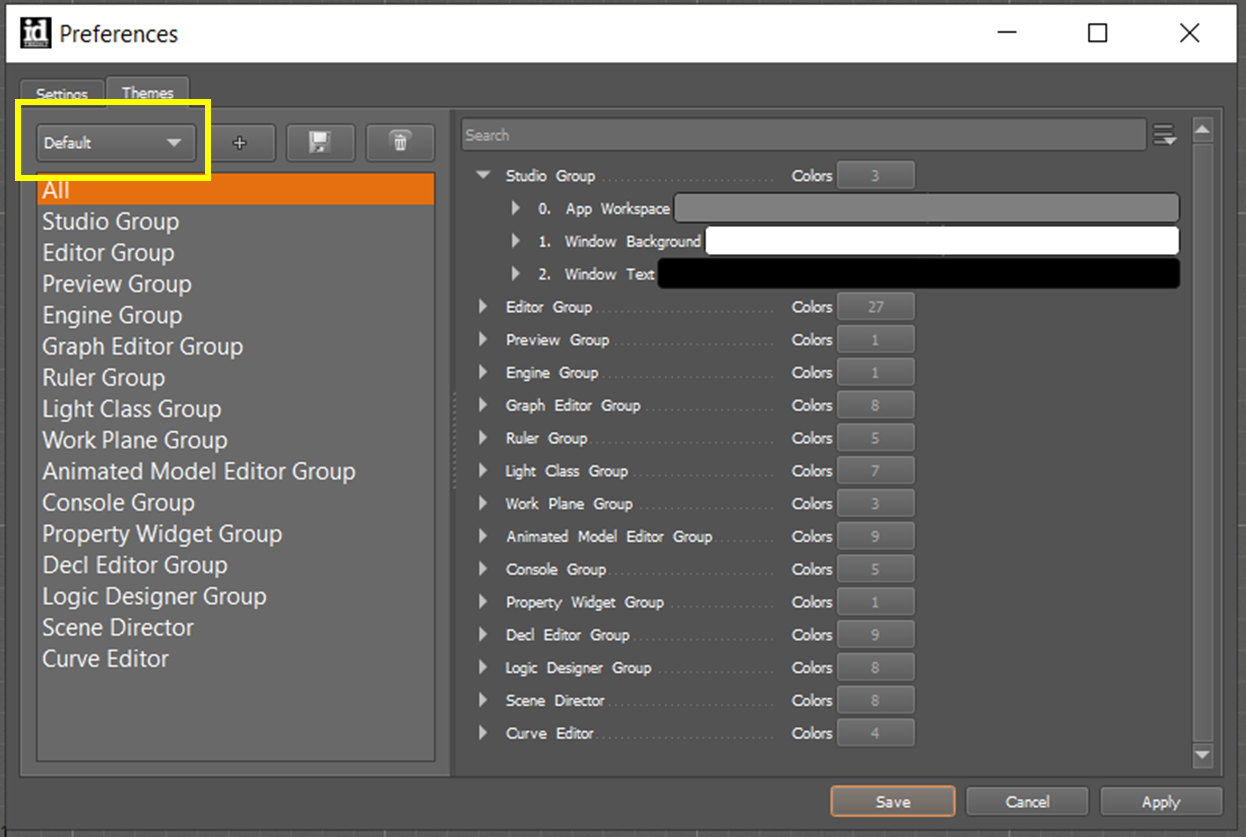Select Editor Group in the left list
Viewport: 1246px width, 837px height.
click(236, 253)
